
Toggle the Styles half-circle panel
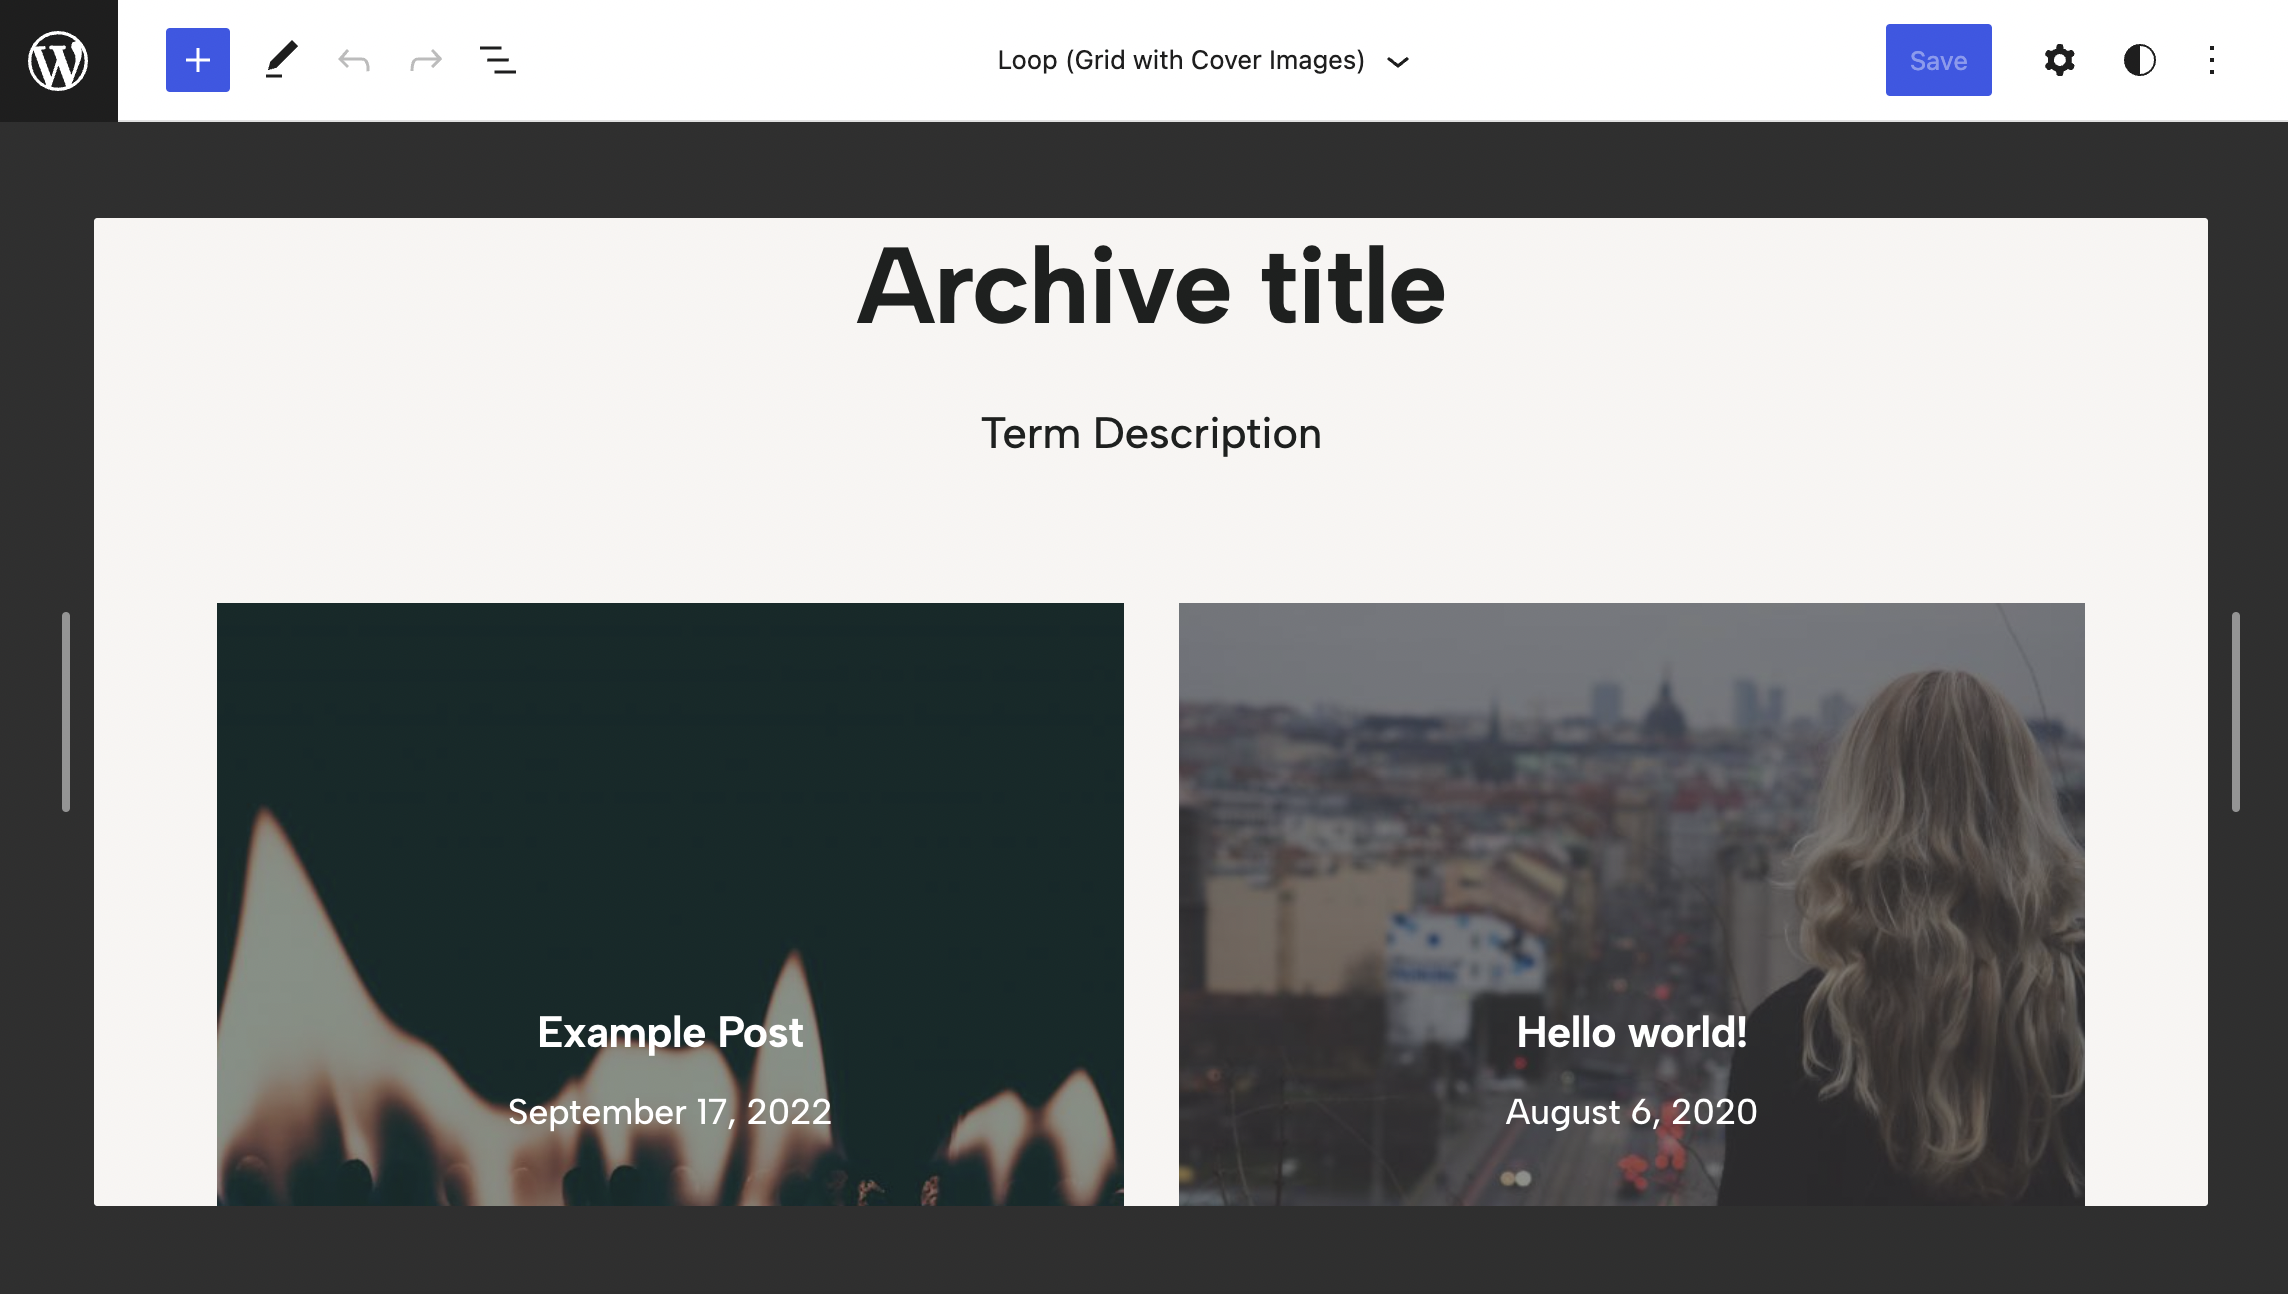tap(2139, 60)
